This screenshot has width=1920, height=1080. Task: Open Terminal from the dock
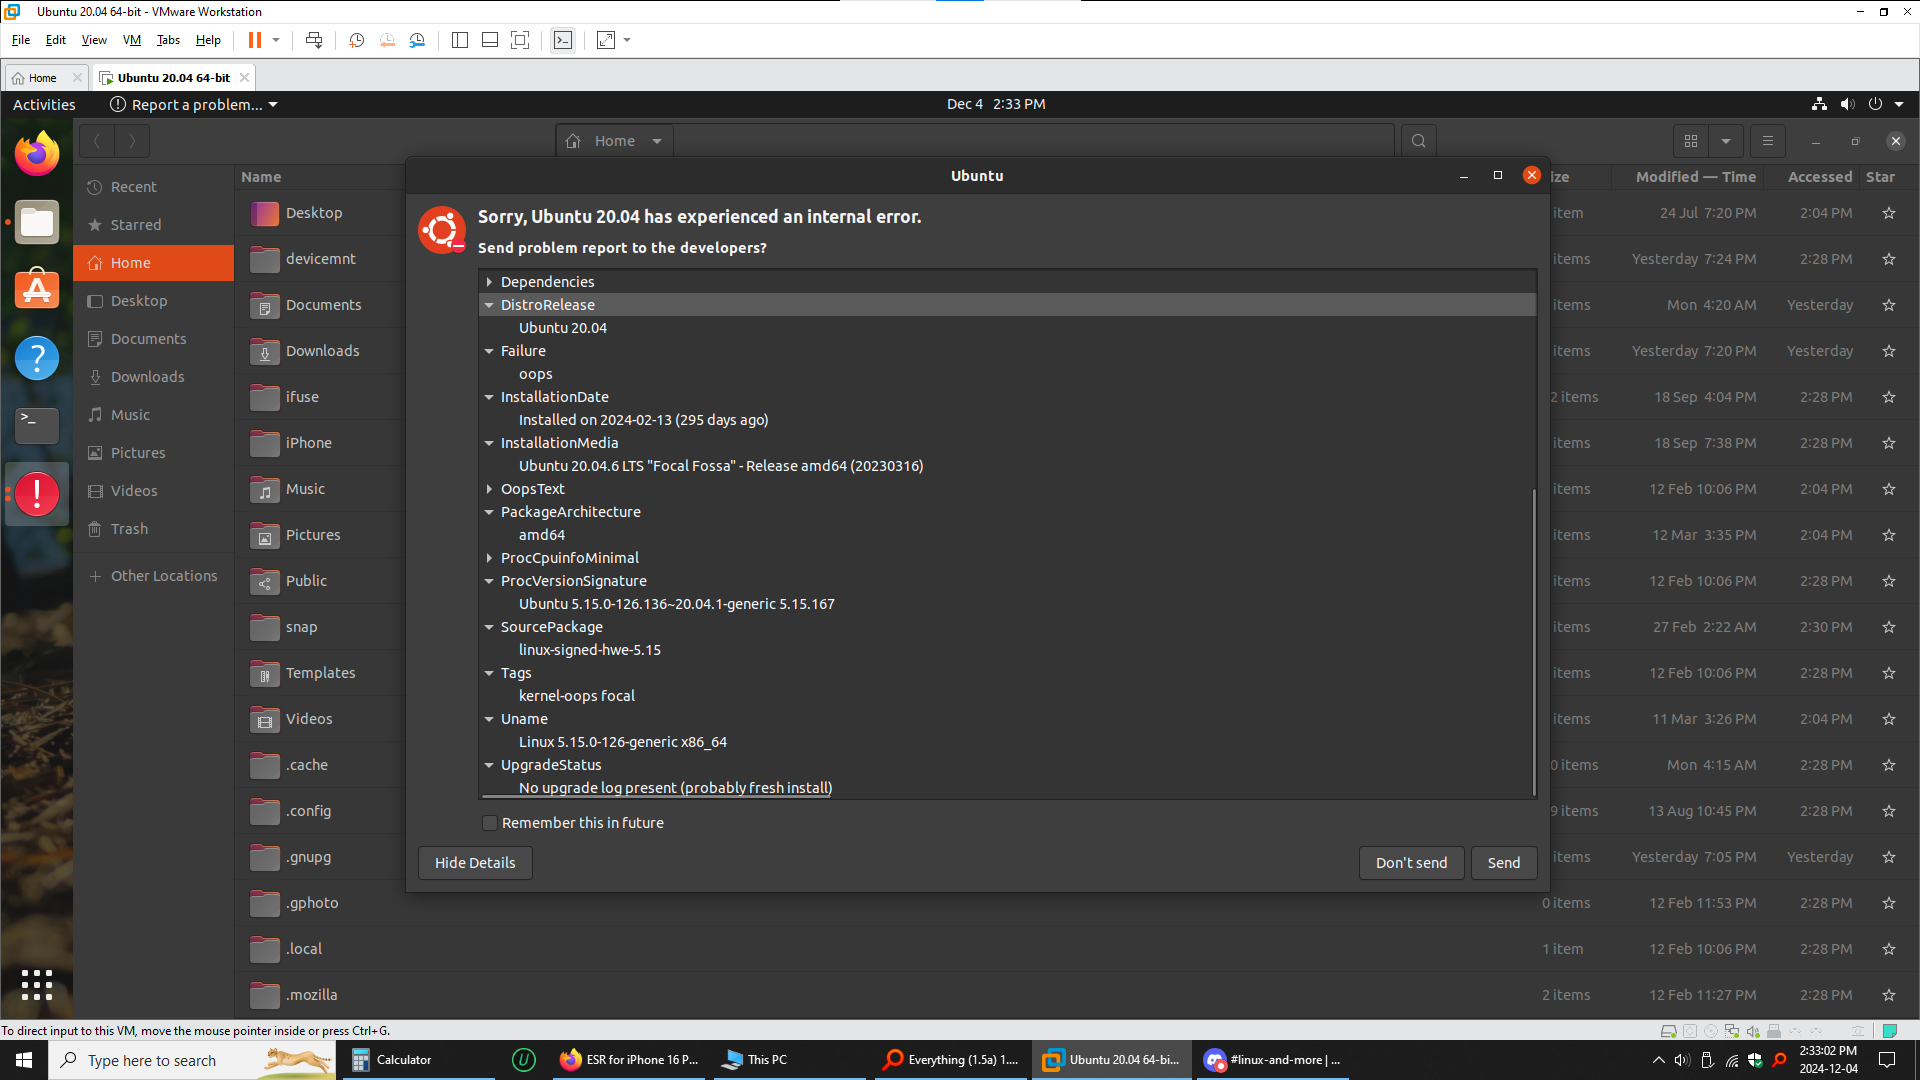coord(37,426)
